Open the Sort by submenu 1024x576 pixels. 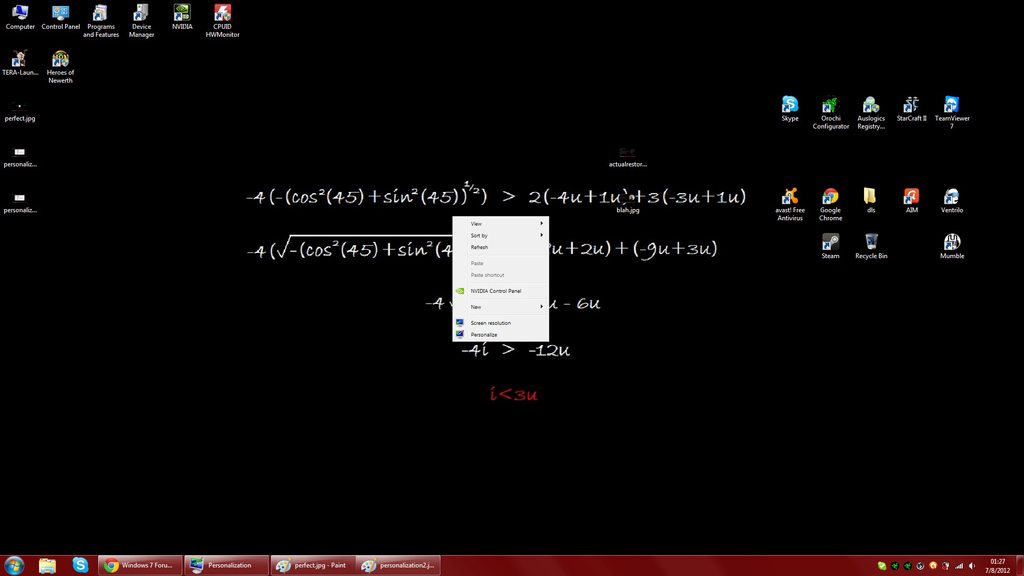point(500,235)
